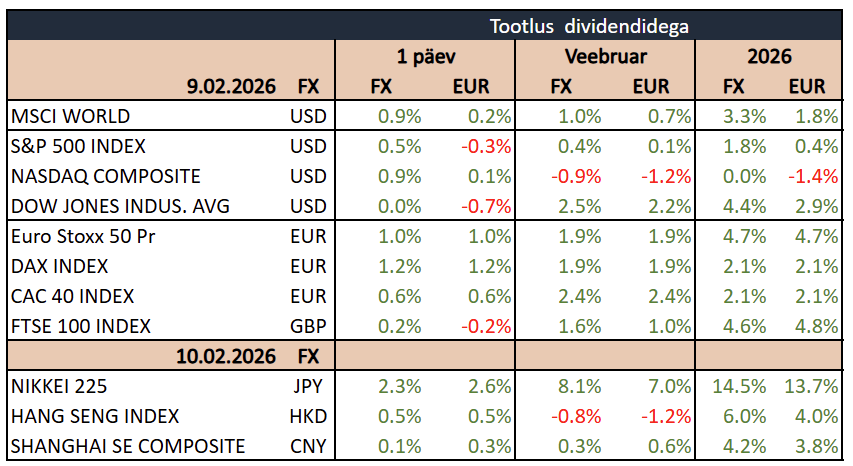
Task: Select the GBP currency cell
Action: click(x=307, y=327)
